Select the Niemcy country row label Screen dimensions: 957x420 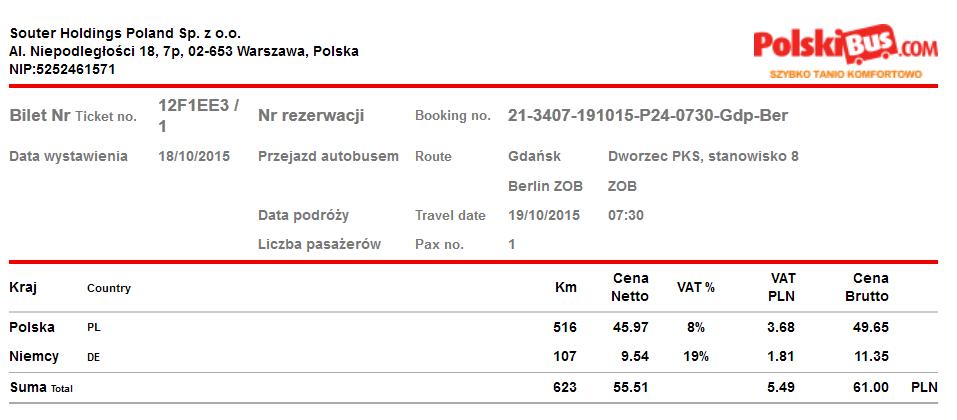[34, 356]
